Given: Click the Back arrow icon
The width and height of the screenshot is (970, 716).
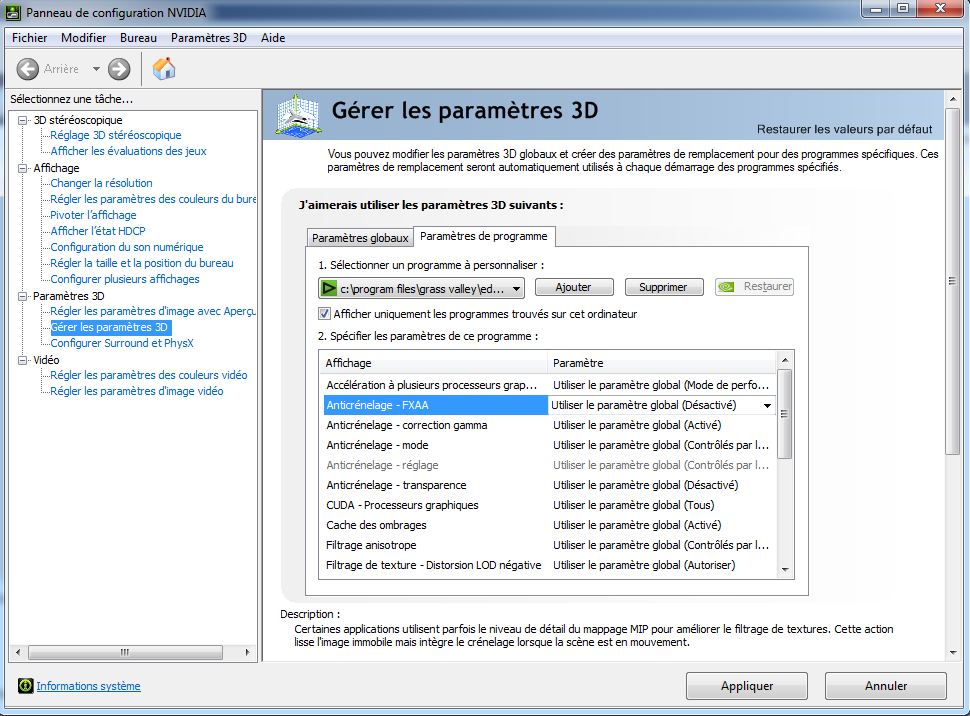Looking at the screenshot, I should click(27, 69).
